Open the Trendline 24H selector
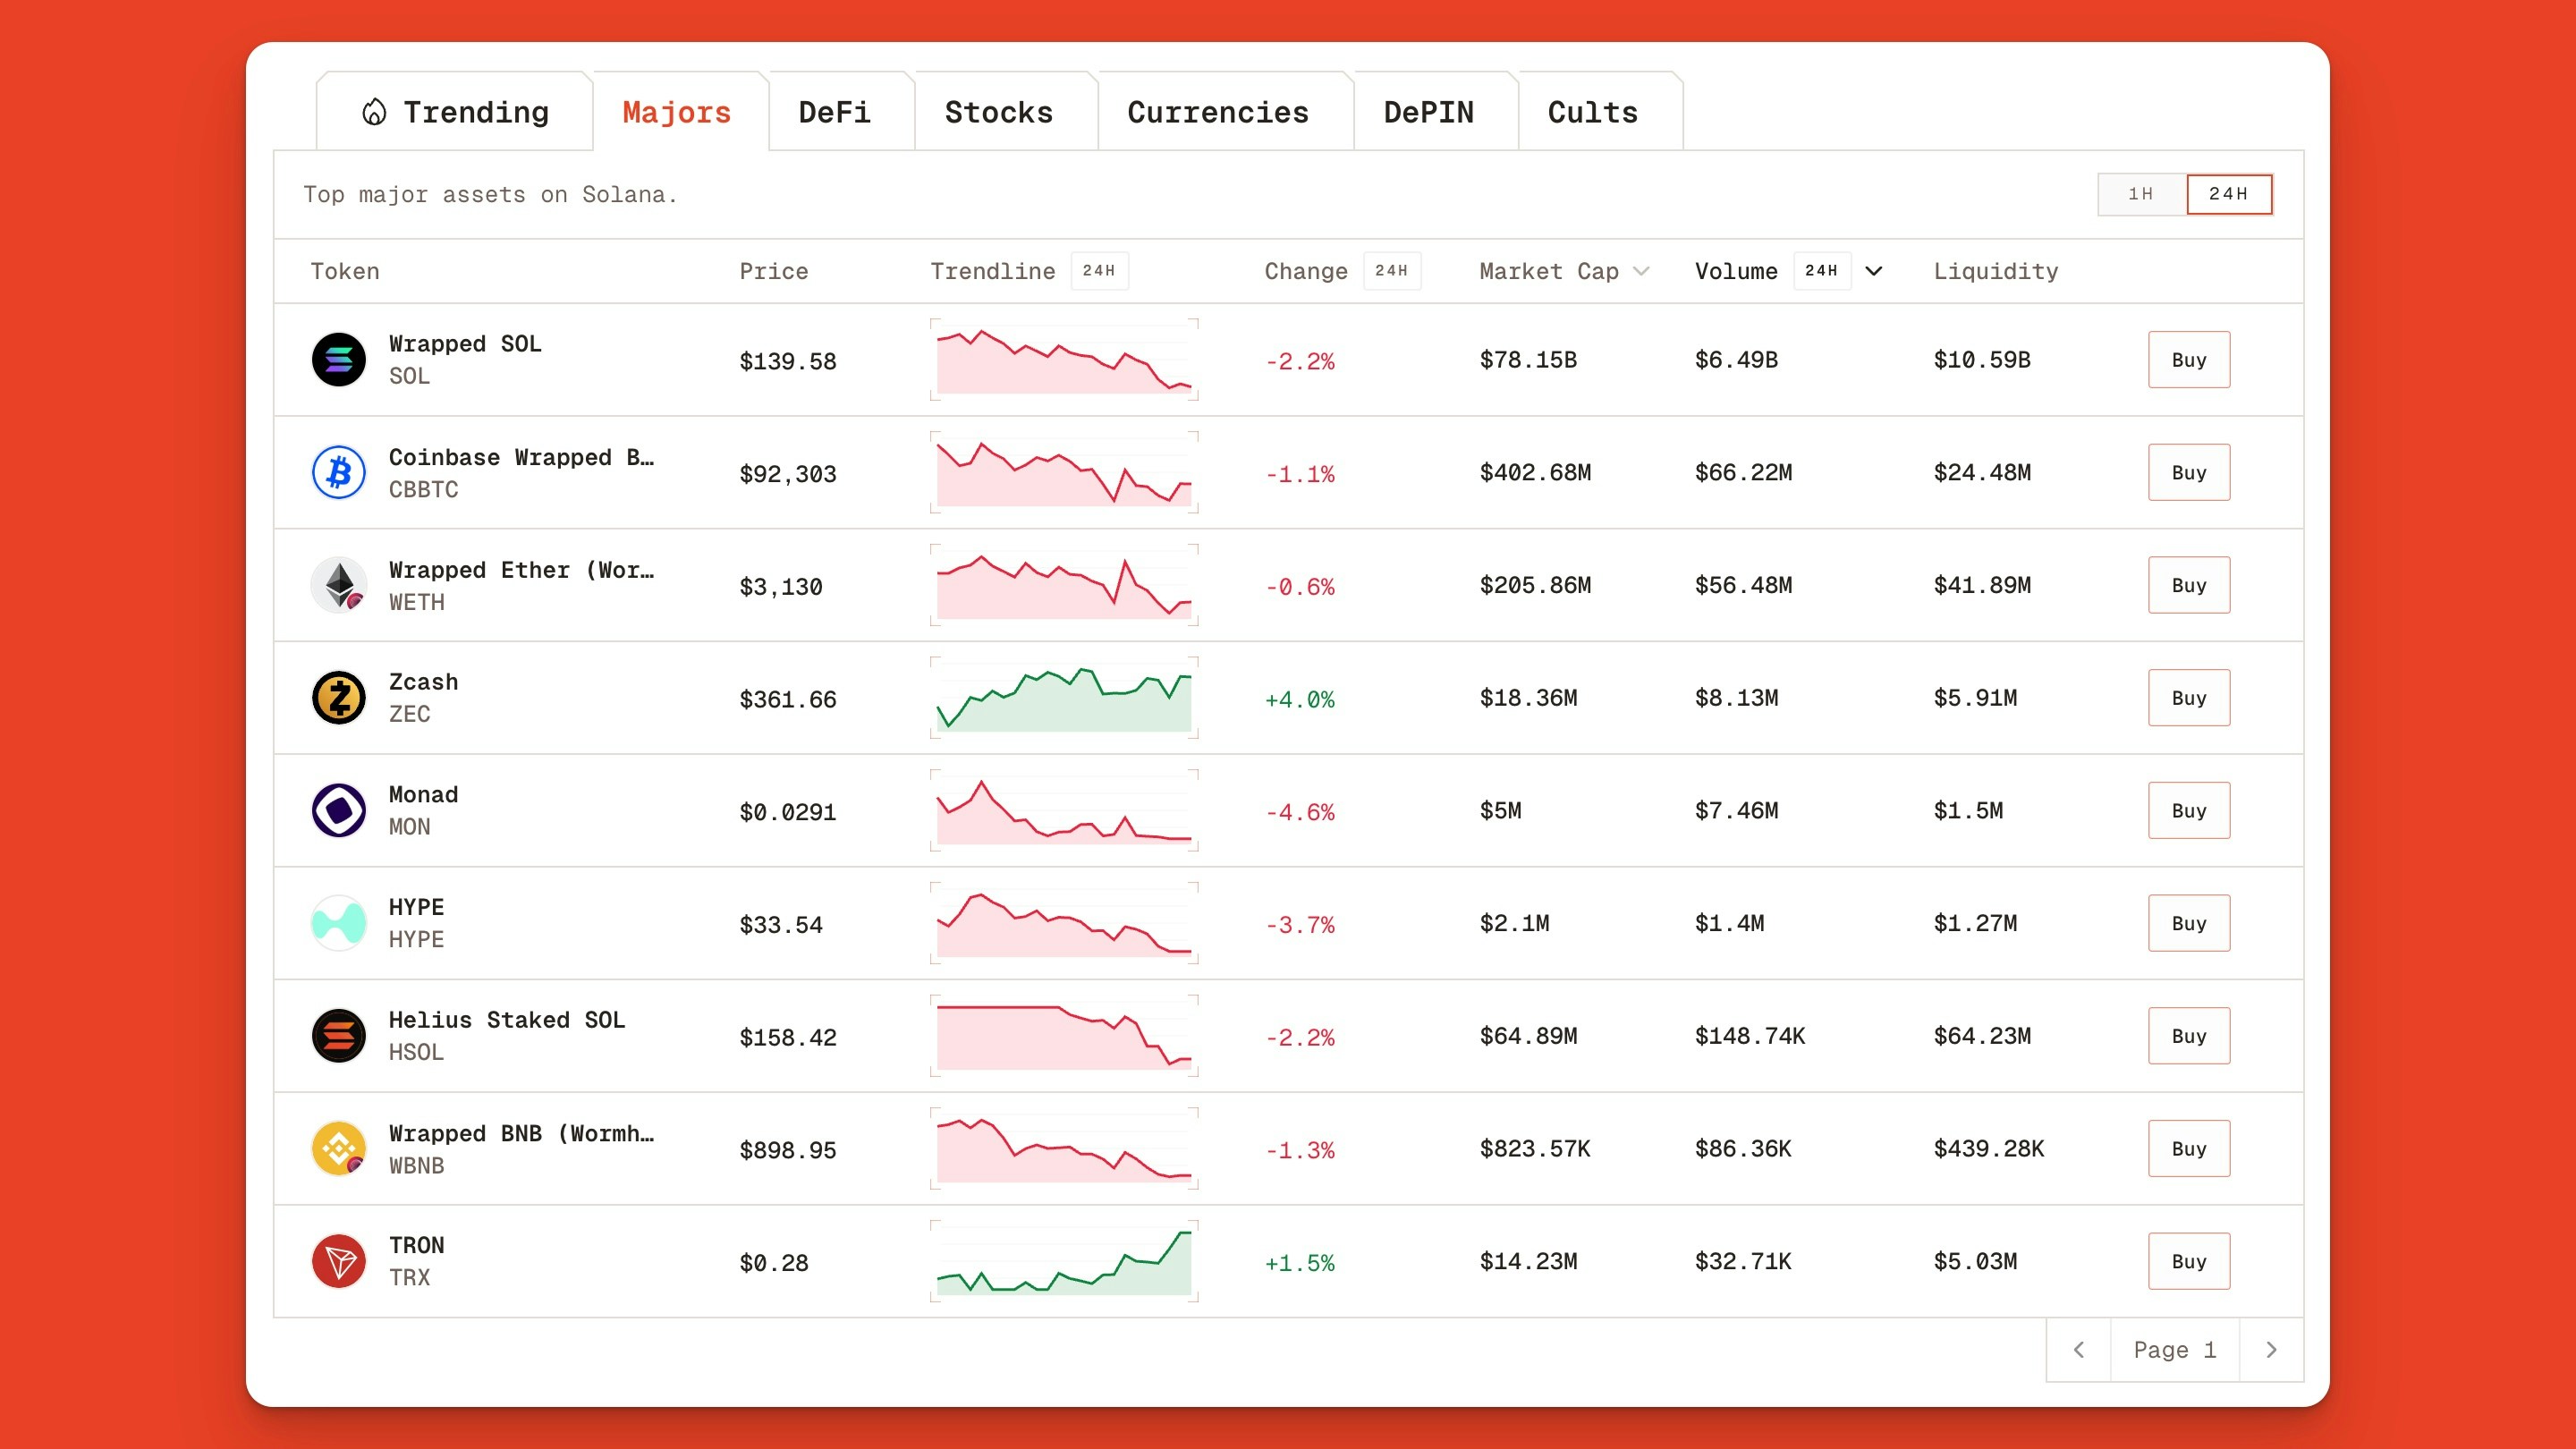The height and width of the screenshot is (1449, 2576). click(1101, 271)
